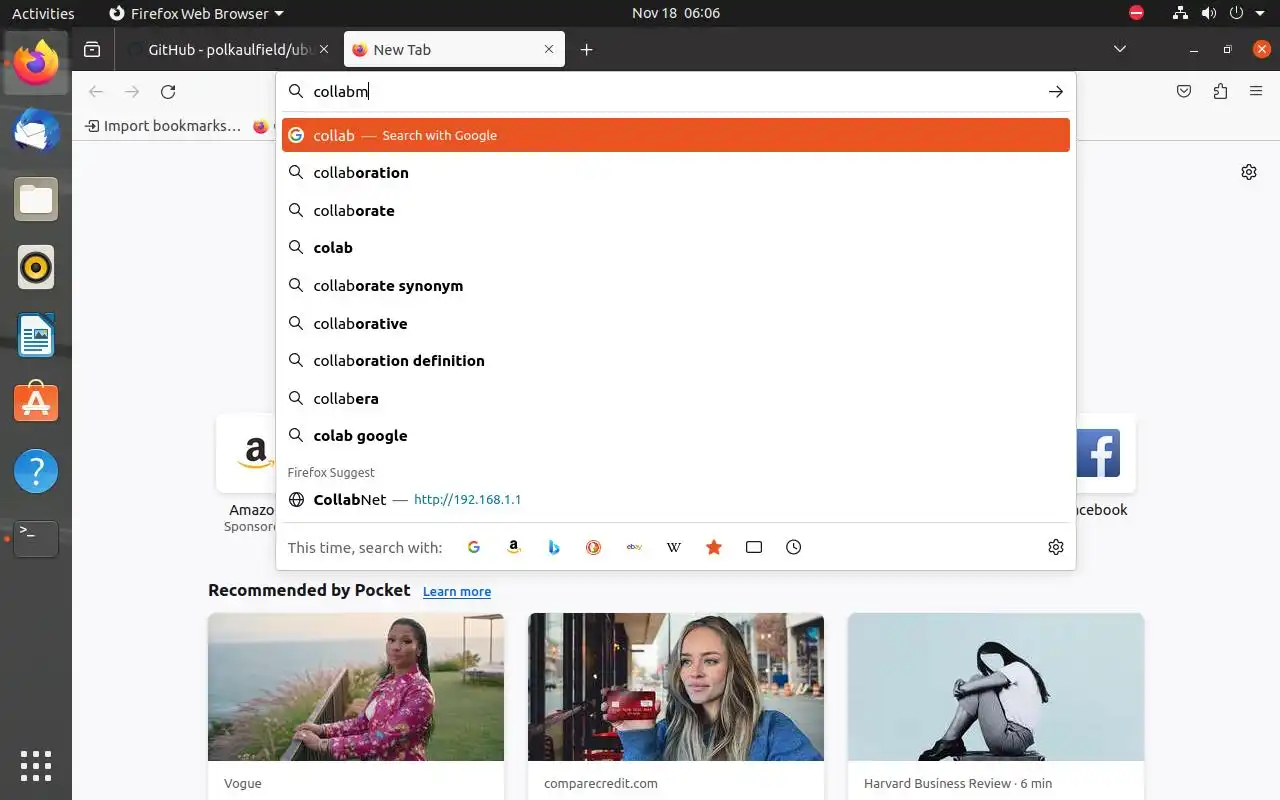This screenshot has height=800, width=1280.
Task: Search with Bing one-off icon
Action: (x=554, y=547)
